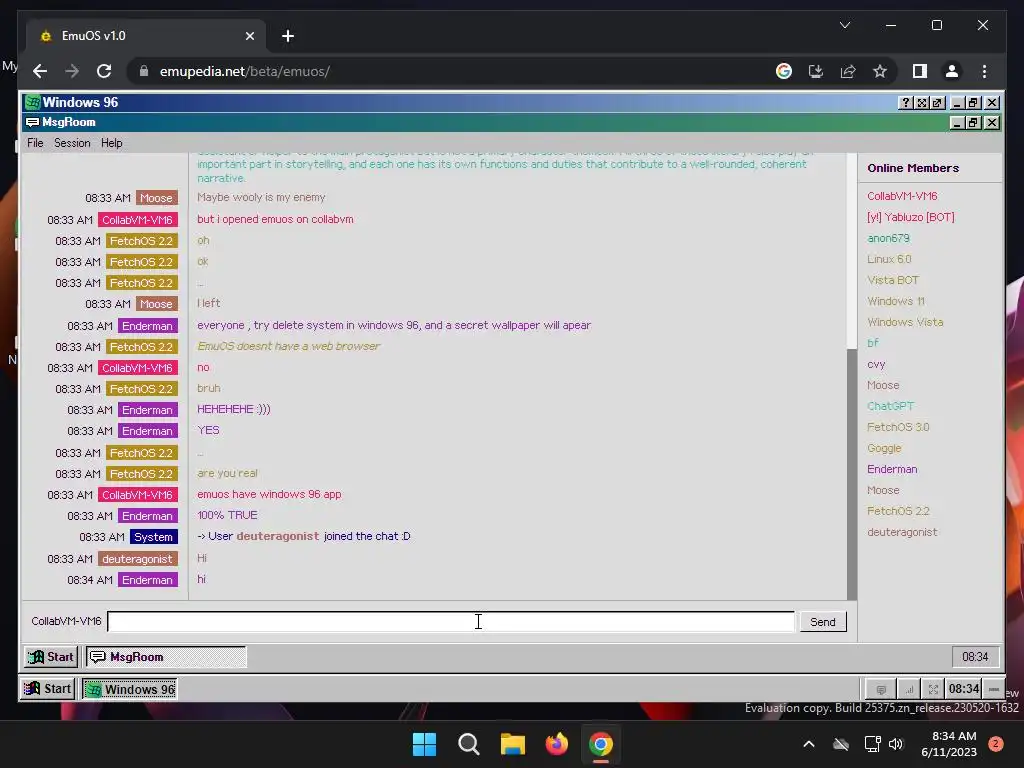Click the deuteragonist sender tag on the 'Hi' message
Screen dimensions: 1024x768
[x=137, y=559]
